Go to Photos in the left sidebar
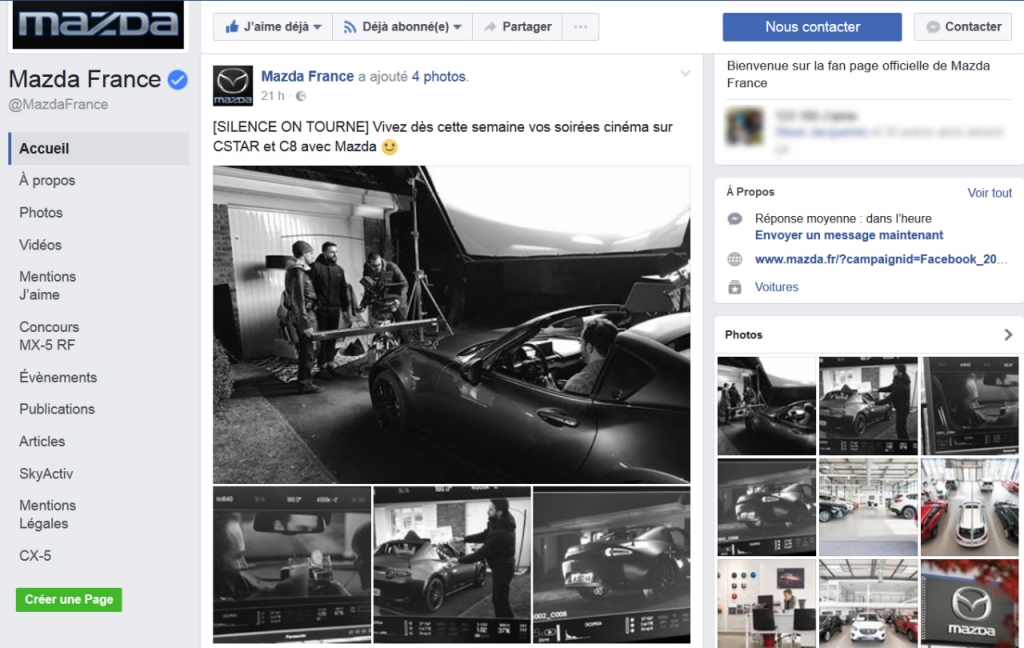This screenshot has height=648, width=1024. 41,212
